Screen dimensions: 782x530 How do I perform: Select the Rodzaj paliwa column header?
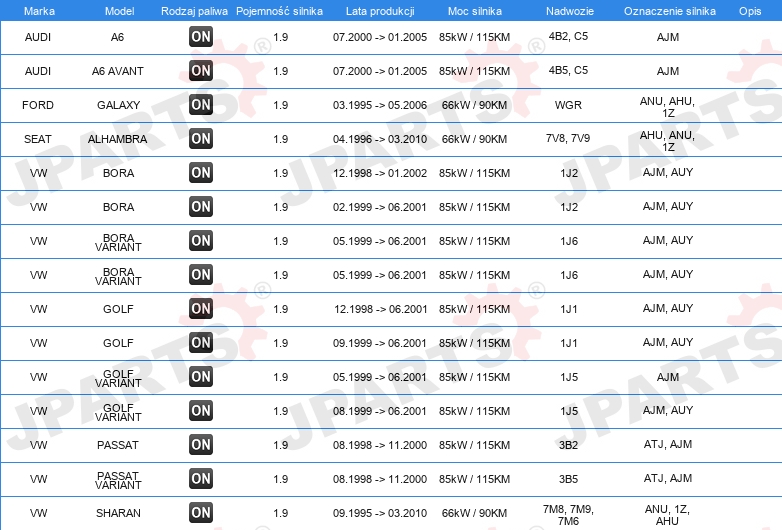(x=194, y=11)
